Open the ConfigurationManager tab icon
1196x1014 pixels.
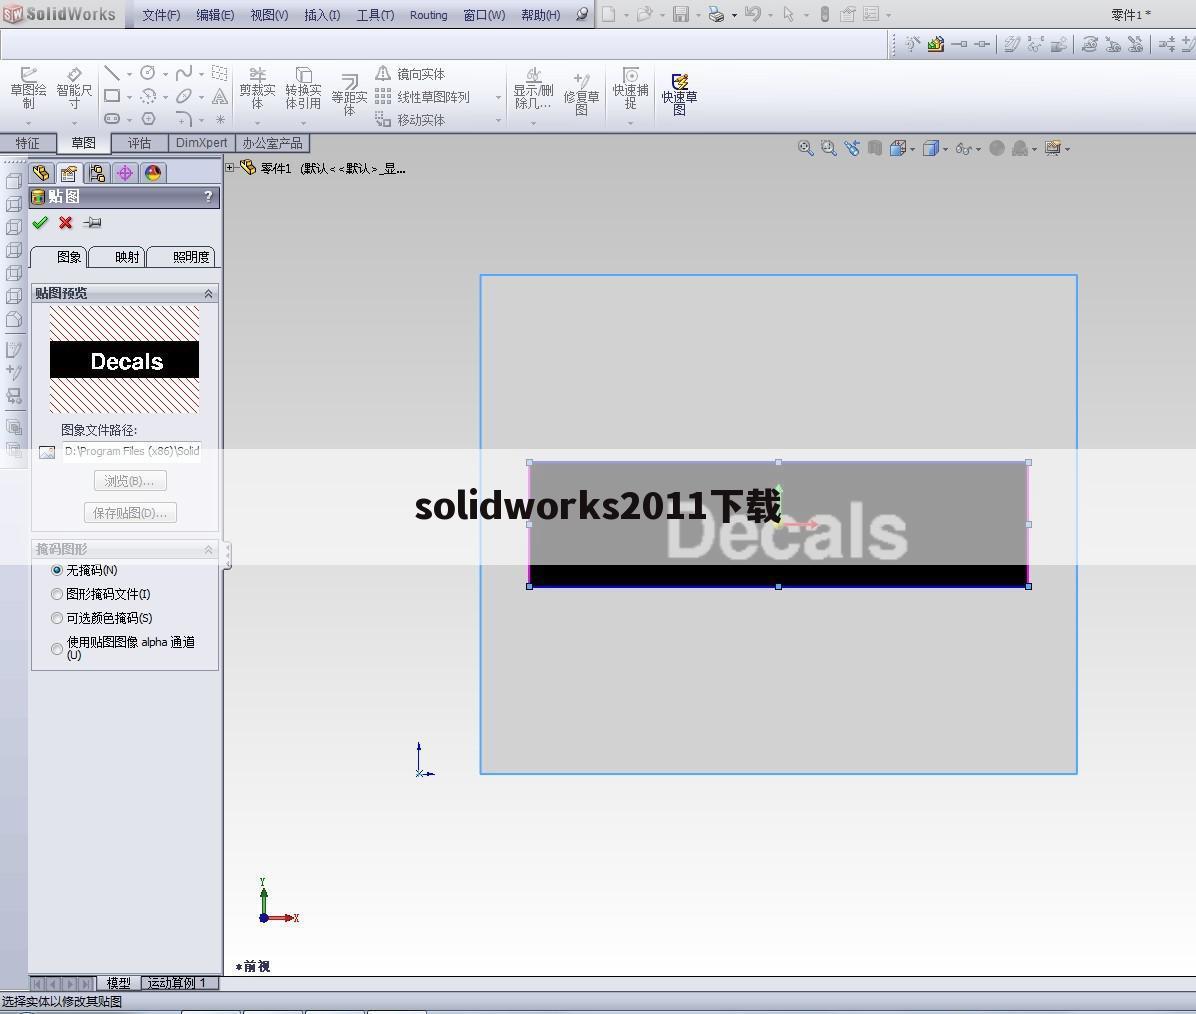97,173
